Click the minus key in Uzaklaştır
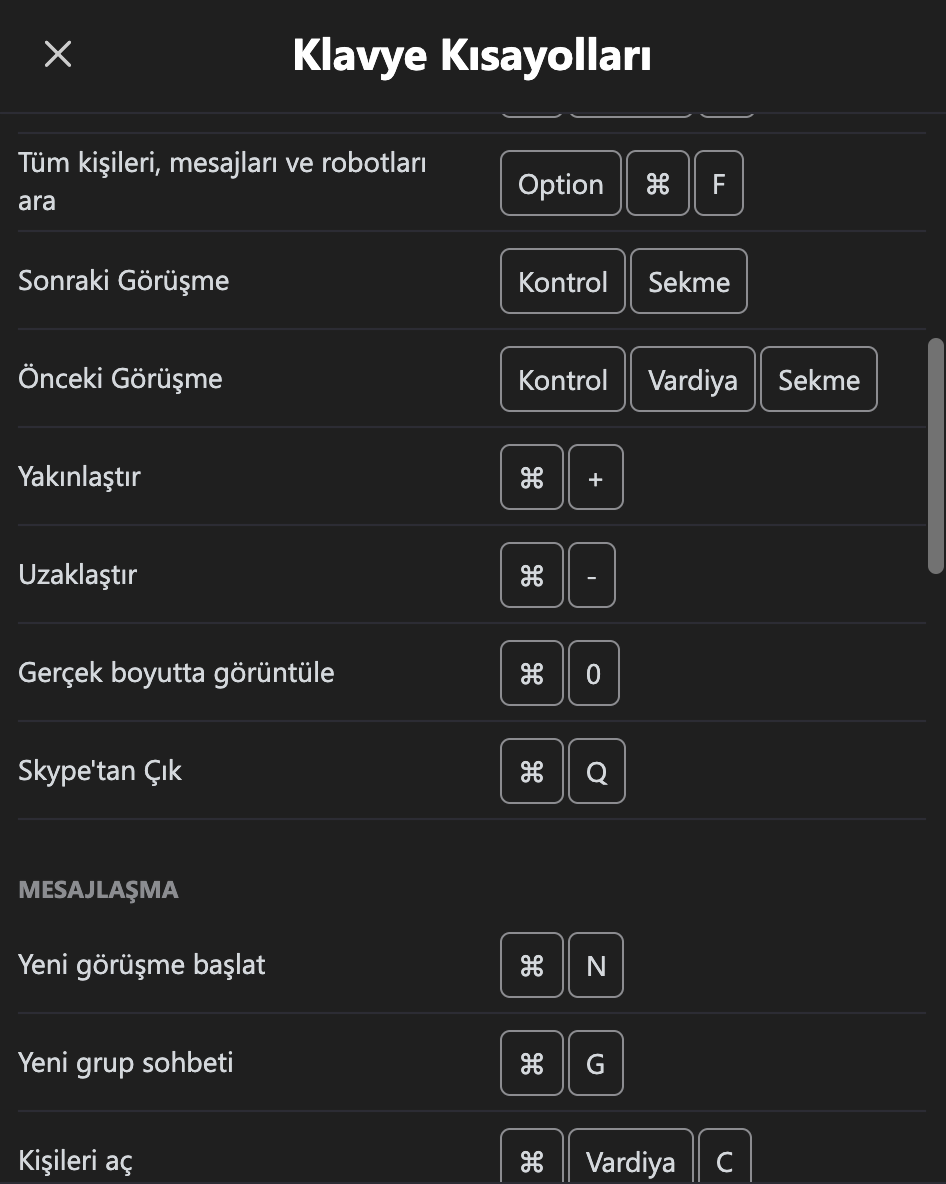Screen dimensions: 946x1184 pyautogui.click(x=591, y=576)
